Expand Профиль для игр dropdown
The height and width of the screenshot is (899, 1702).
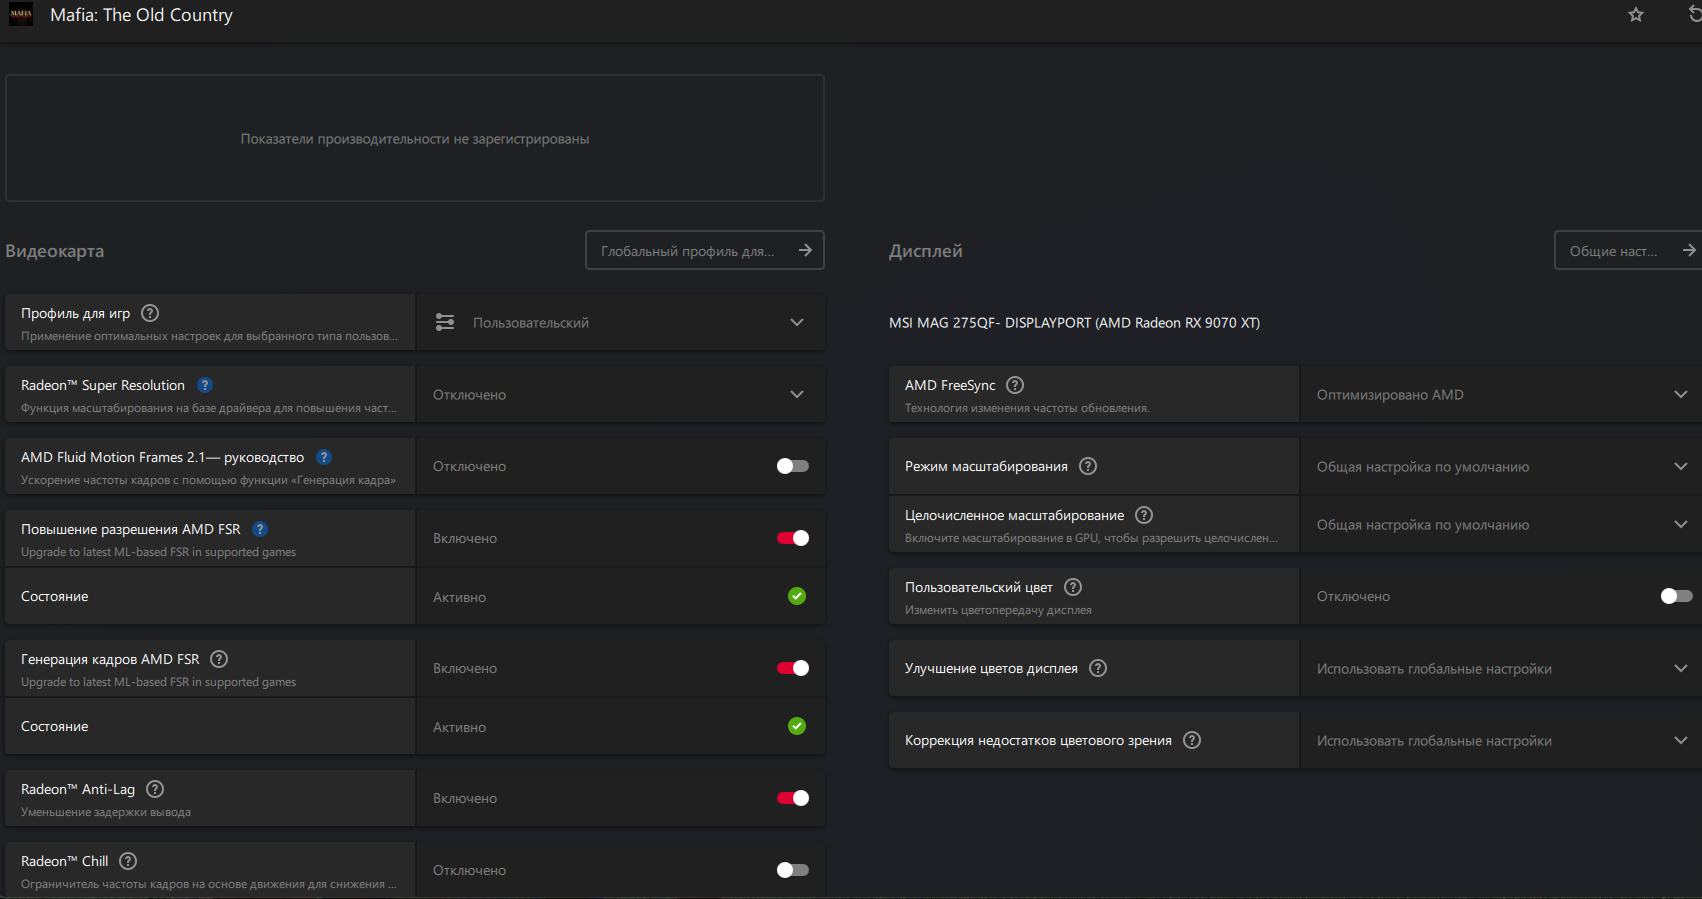point(796,322)
